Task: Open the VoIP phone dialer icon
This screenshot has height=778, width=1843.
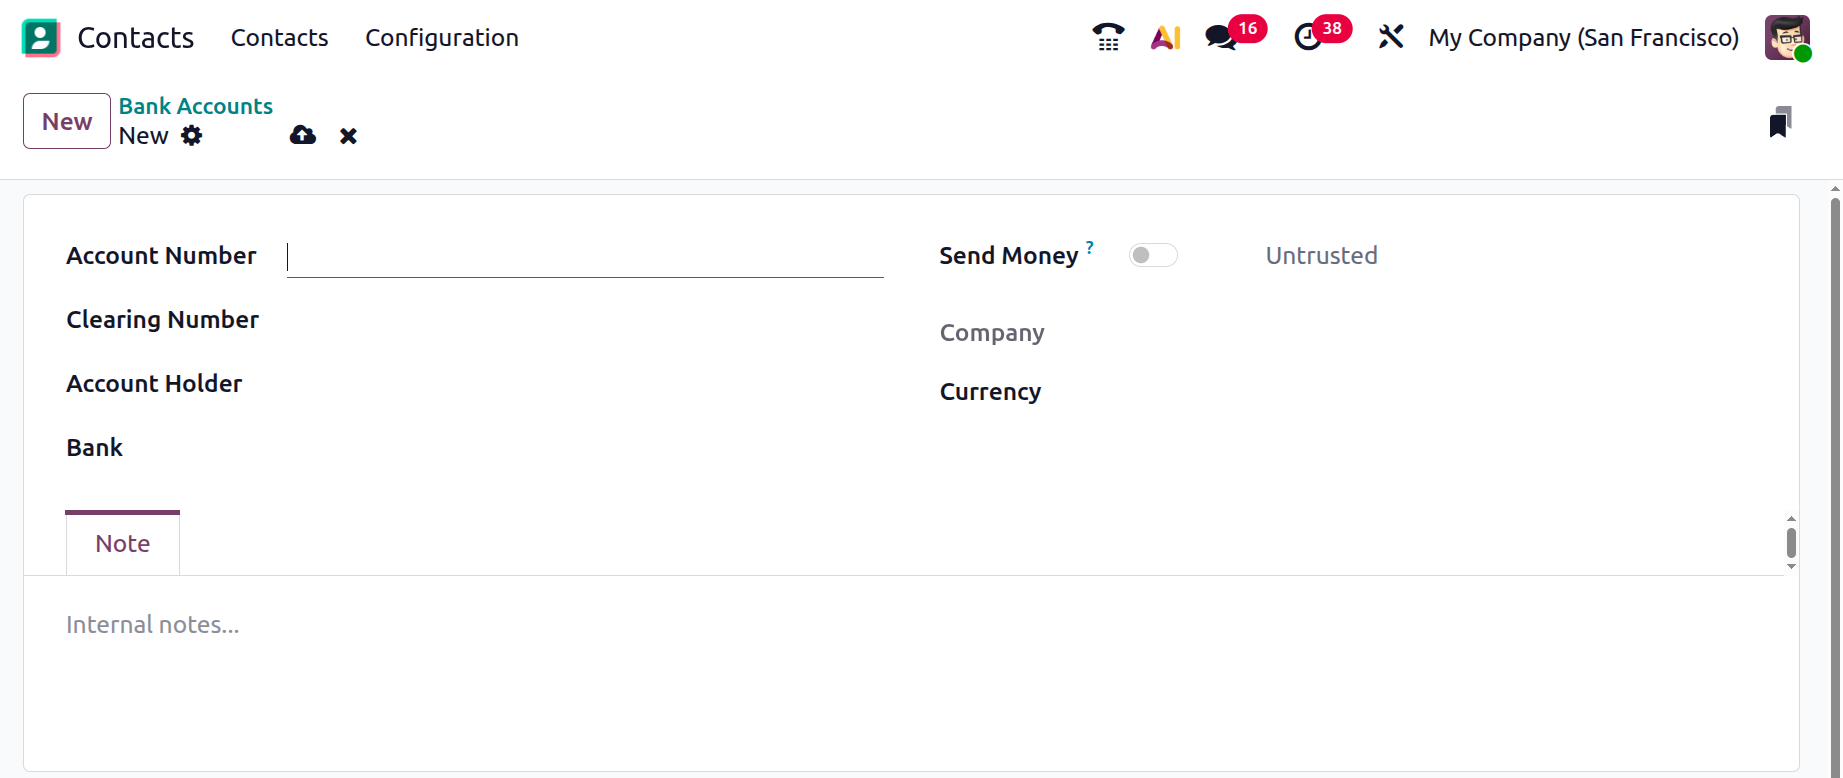Action: [1108, 38]
